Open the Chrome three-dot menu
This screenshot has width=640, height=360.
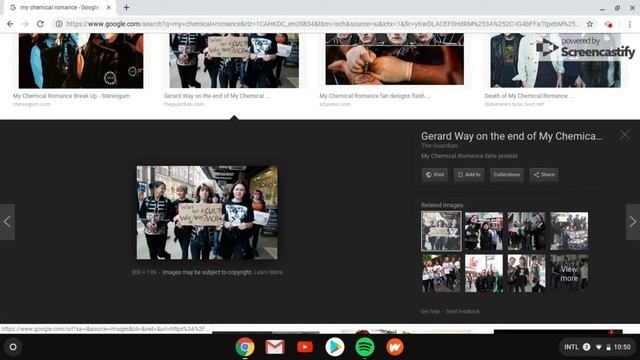coord(630,24)
